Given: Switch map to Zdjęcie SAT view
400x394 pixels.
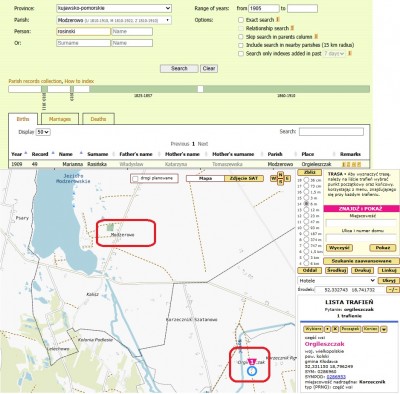Looking at the screenshot, I should click(x=244, y=179).
